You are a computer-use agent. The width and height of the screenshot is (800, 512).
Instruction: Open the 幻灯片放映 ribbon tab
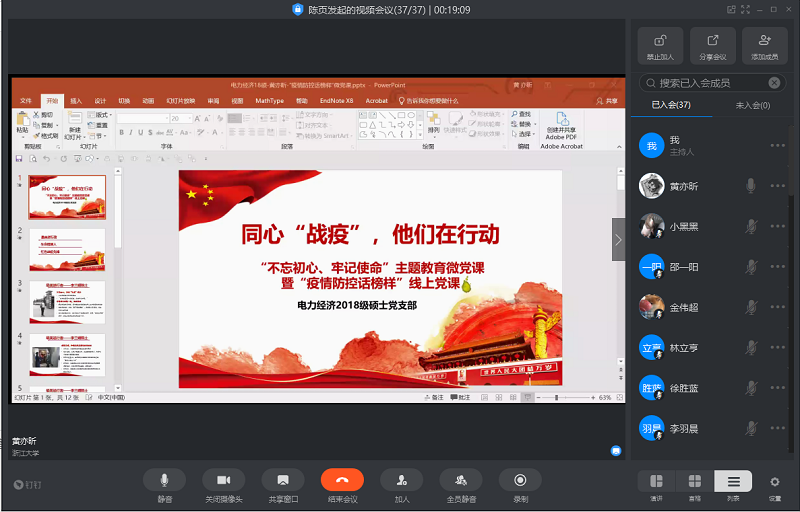(181, 101)
